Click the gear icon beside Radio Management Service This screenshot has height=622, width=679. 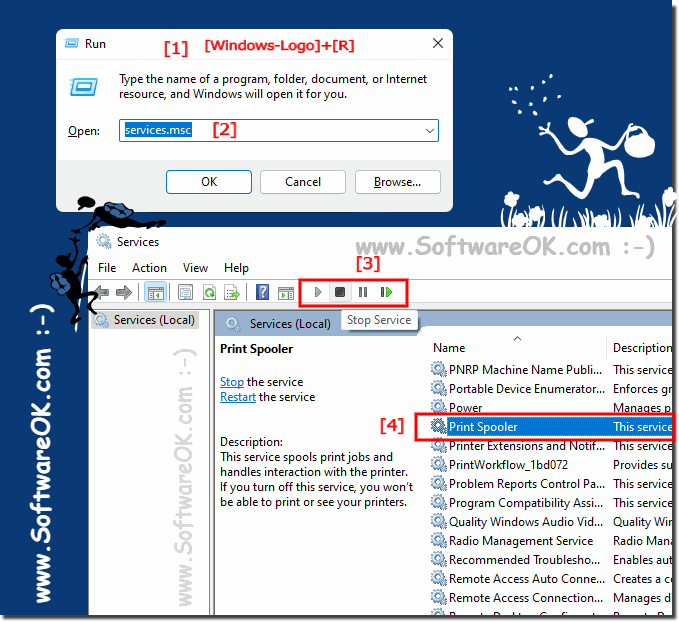coord(439,541)
